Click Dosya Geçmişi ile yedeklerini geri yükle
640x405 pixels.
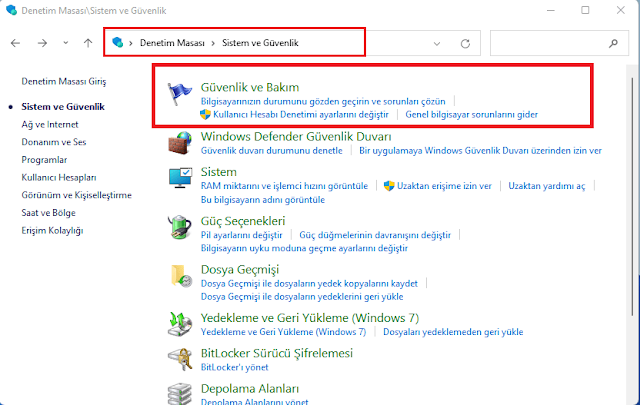(302, 296)
